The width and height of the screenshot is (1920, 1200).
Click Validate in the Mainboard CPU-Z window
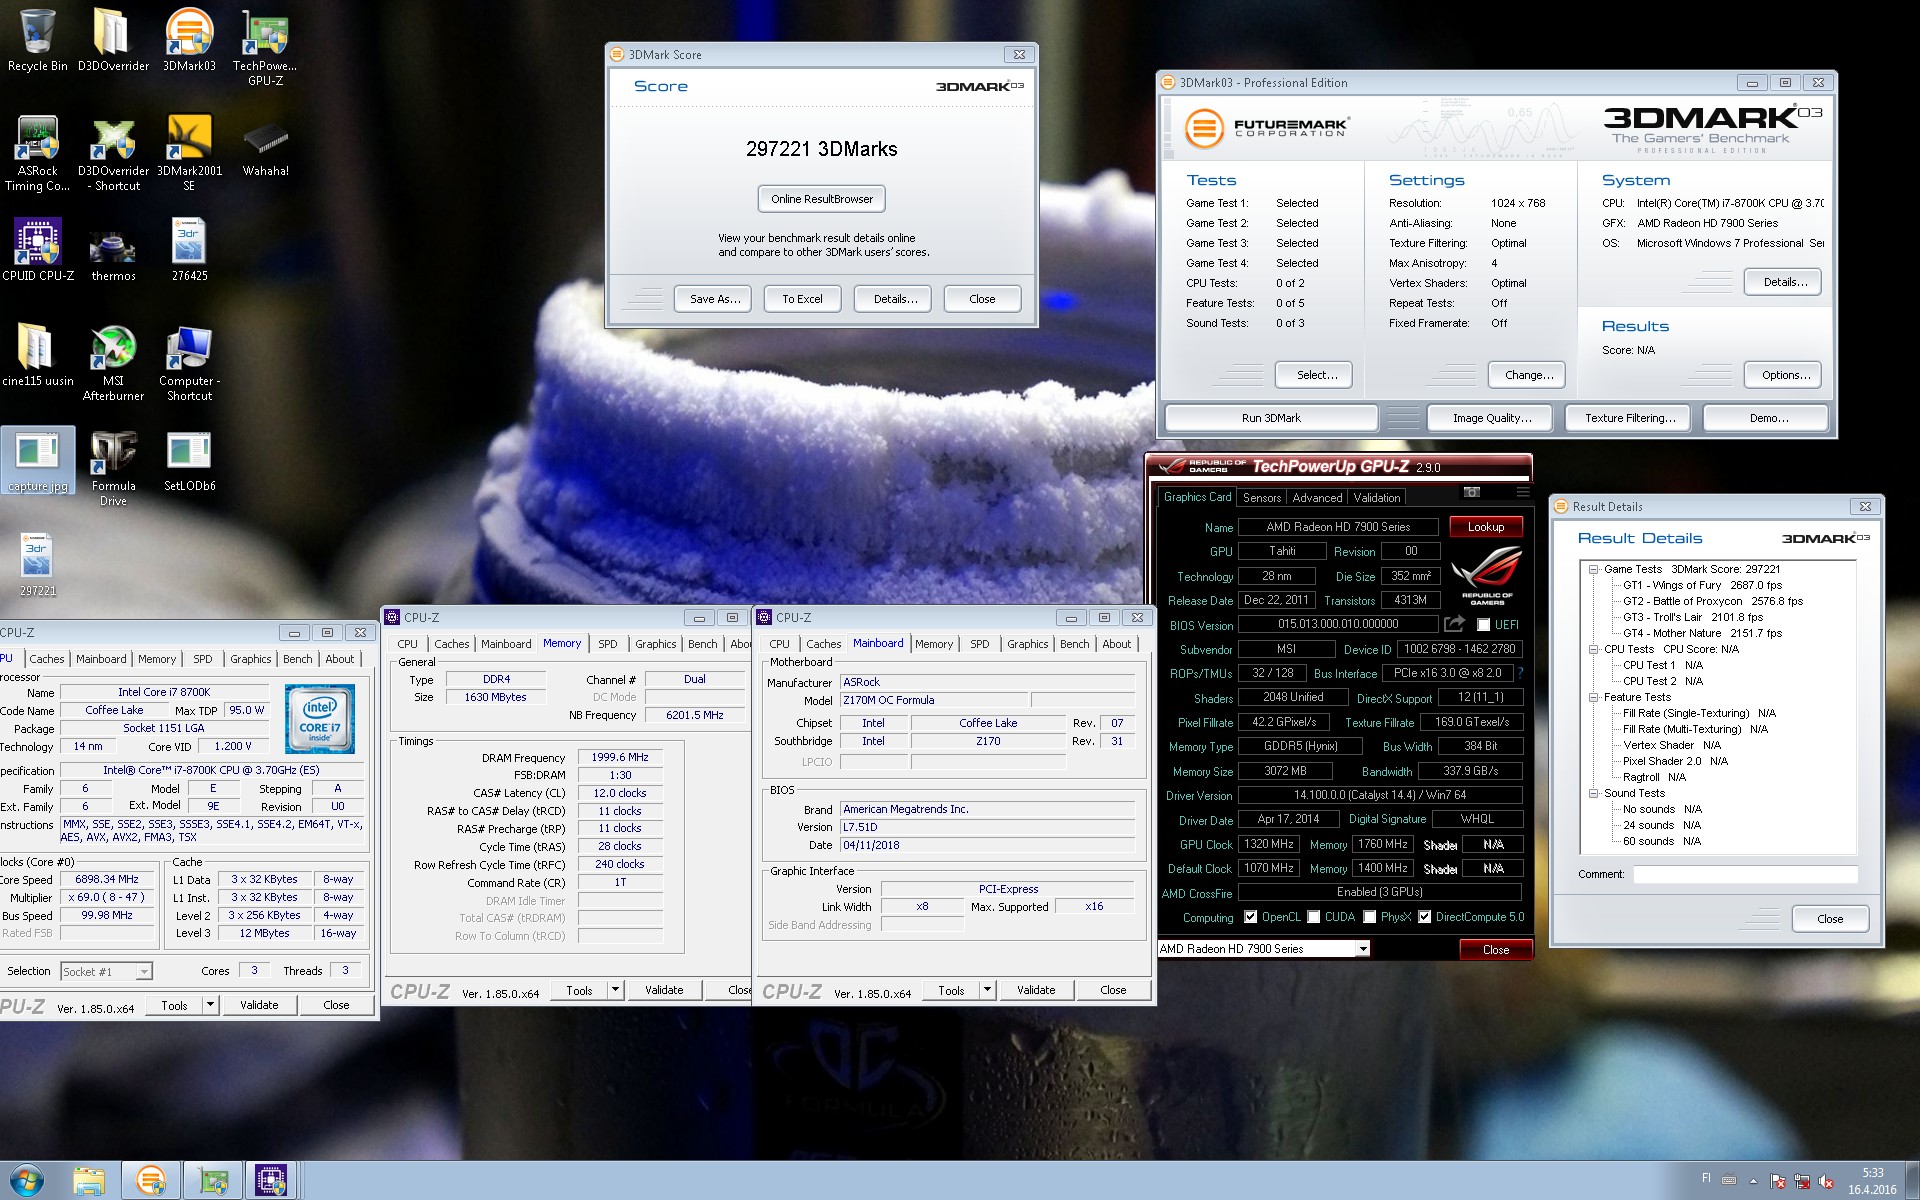[1036, 990]
